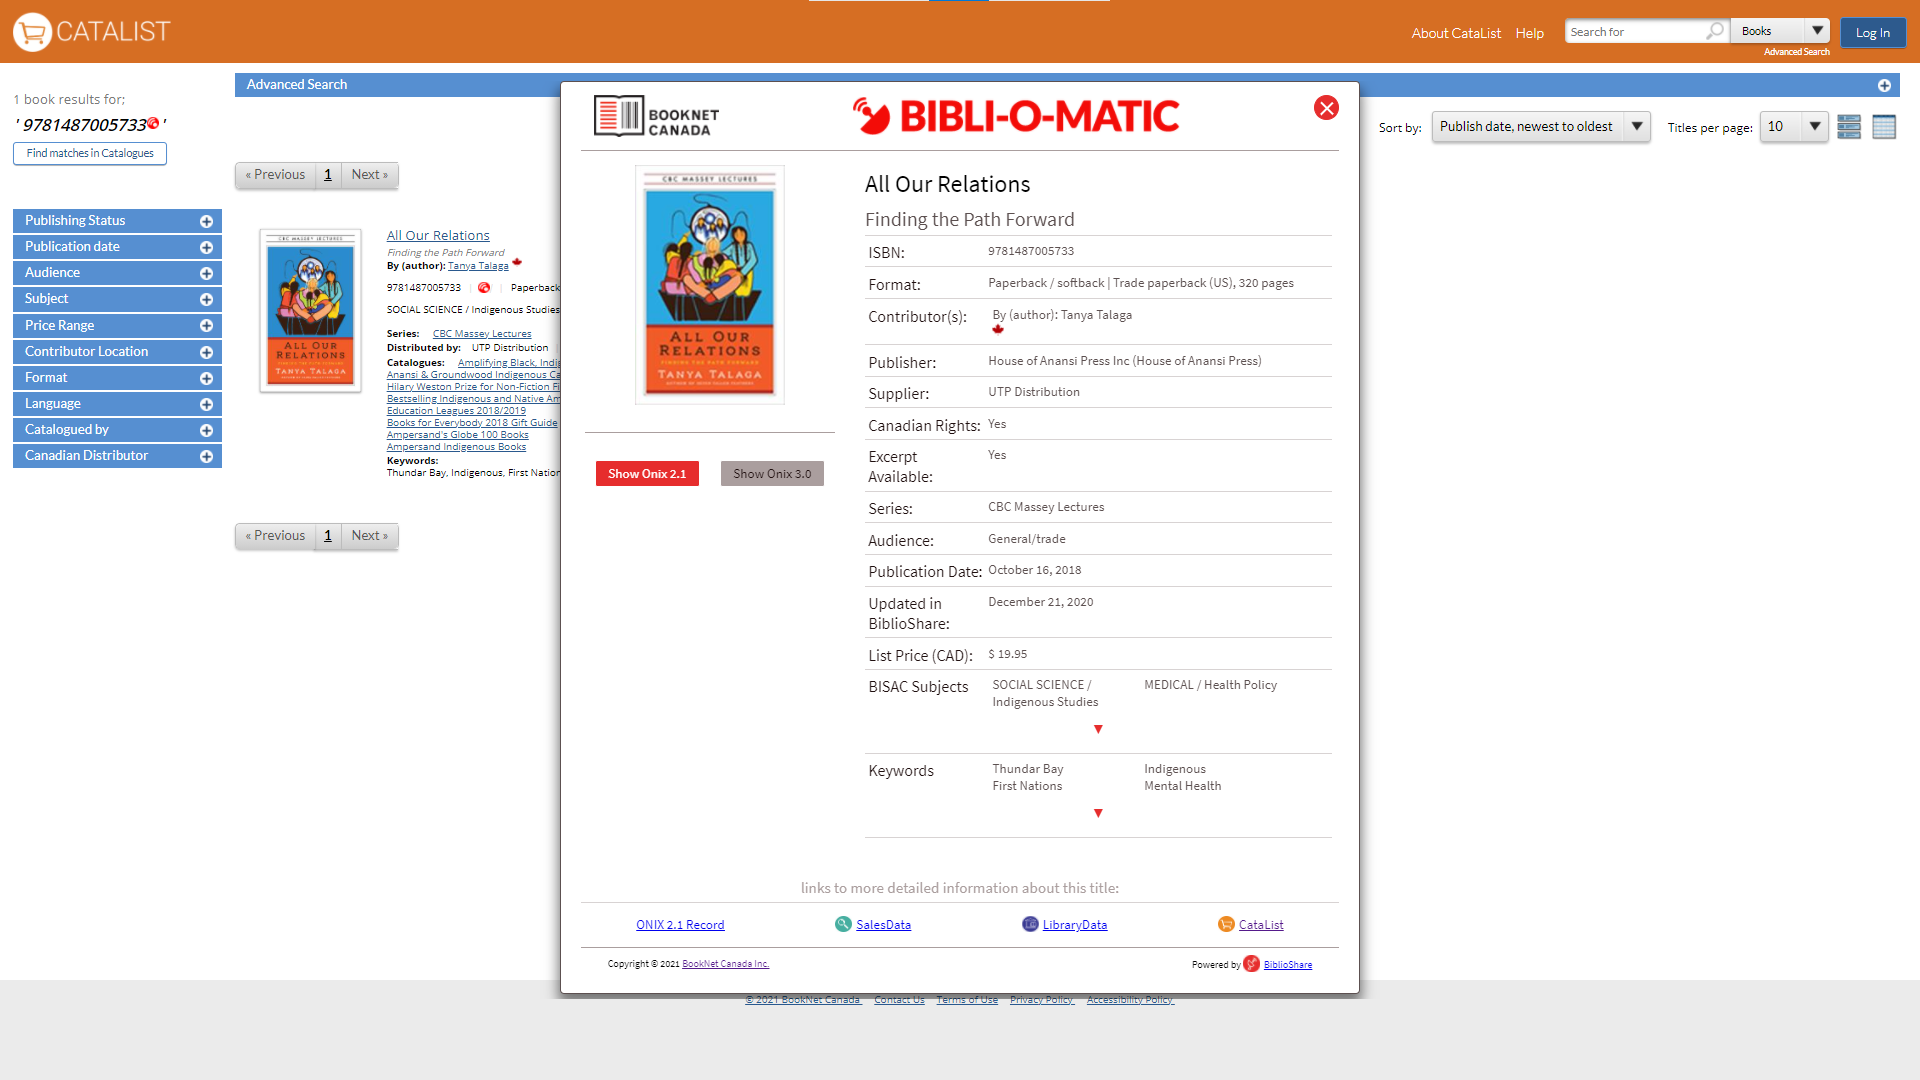The image size is (1920, 1080).
Task: Open the CataList link in popup
Action: (1261, 925)
